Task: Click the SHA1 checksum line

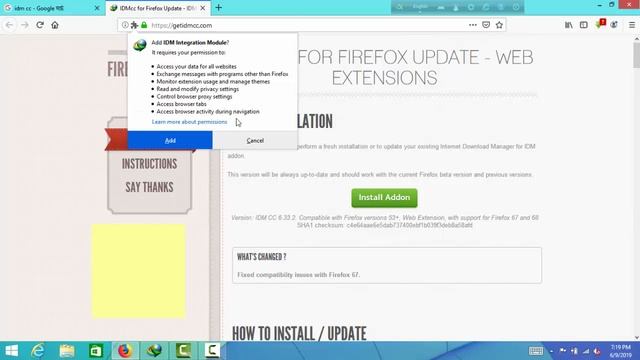Action: coord(384,225)
